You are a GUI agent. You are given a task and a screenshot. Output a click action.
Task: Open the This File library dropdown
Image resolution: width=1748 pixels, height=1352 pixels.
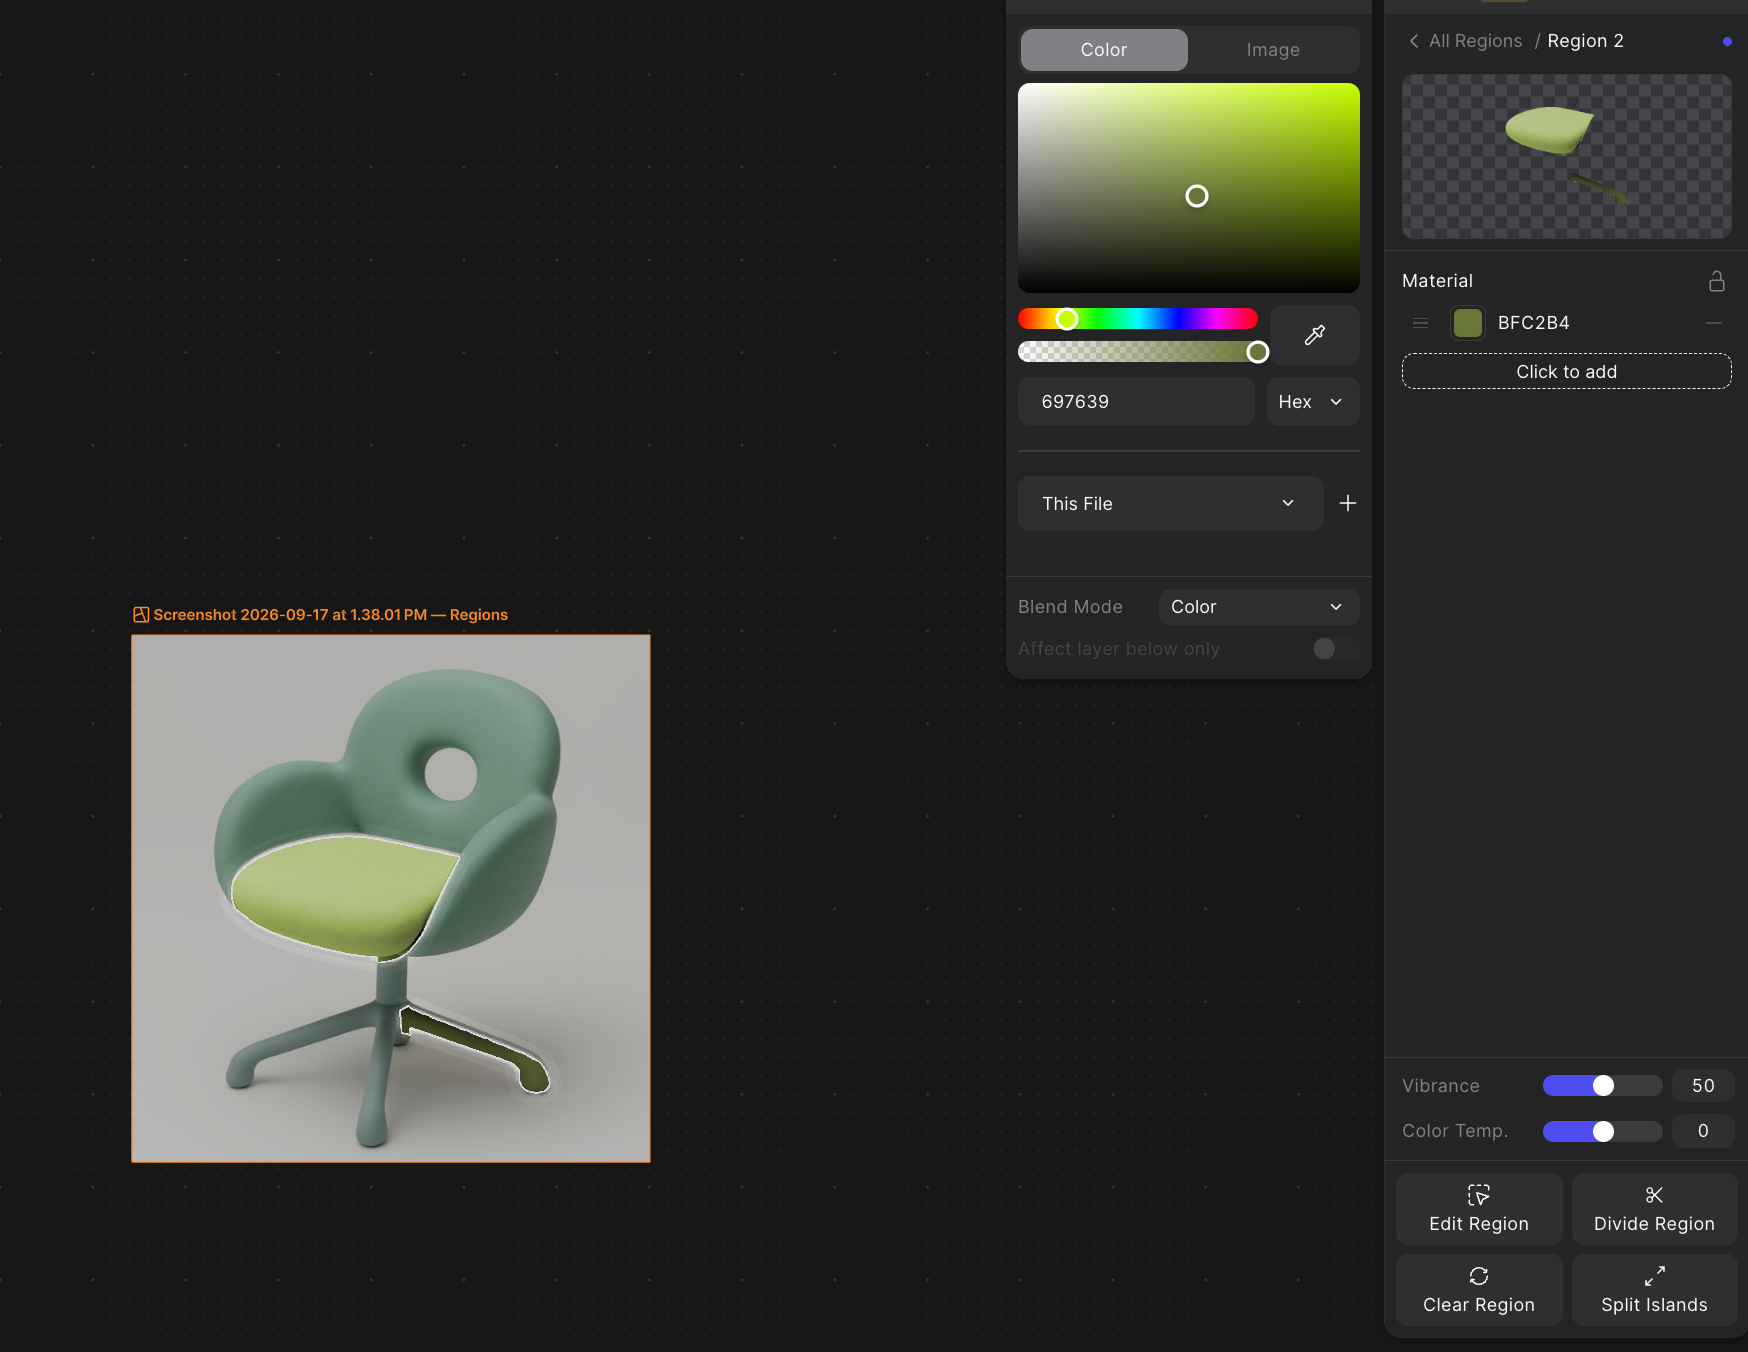tap(1170, 504)
